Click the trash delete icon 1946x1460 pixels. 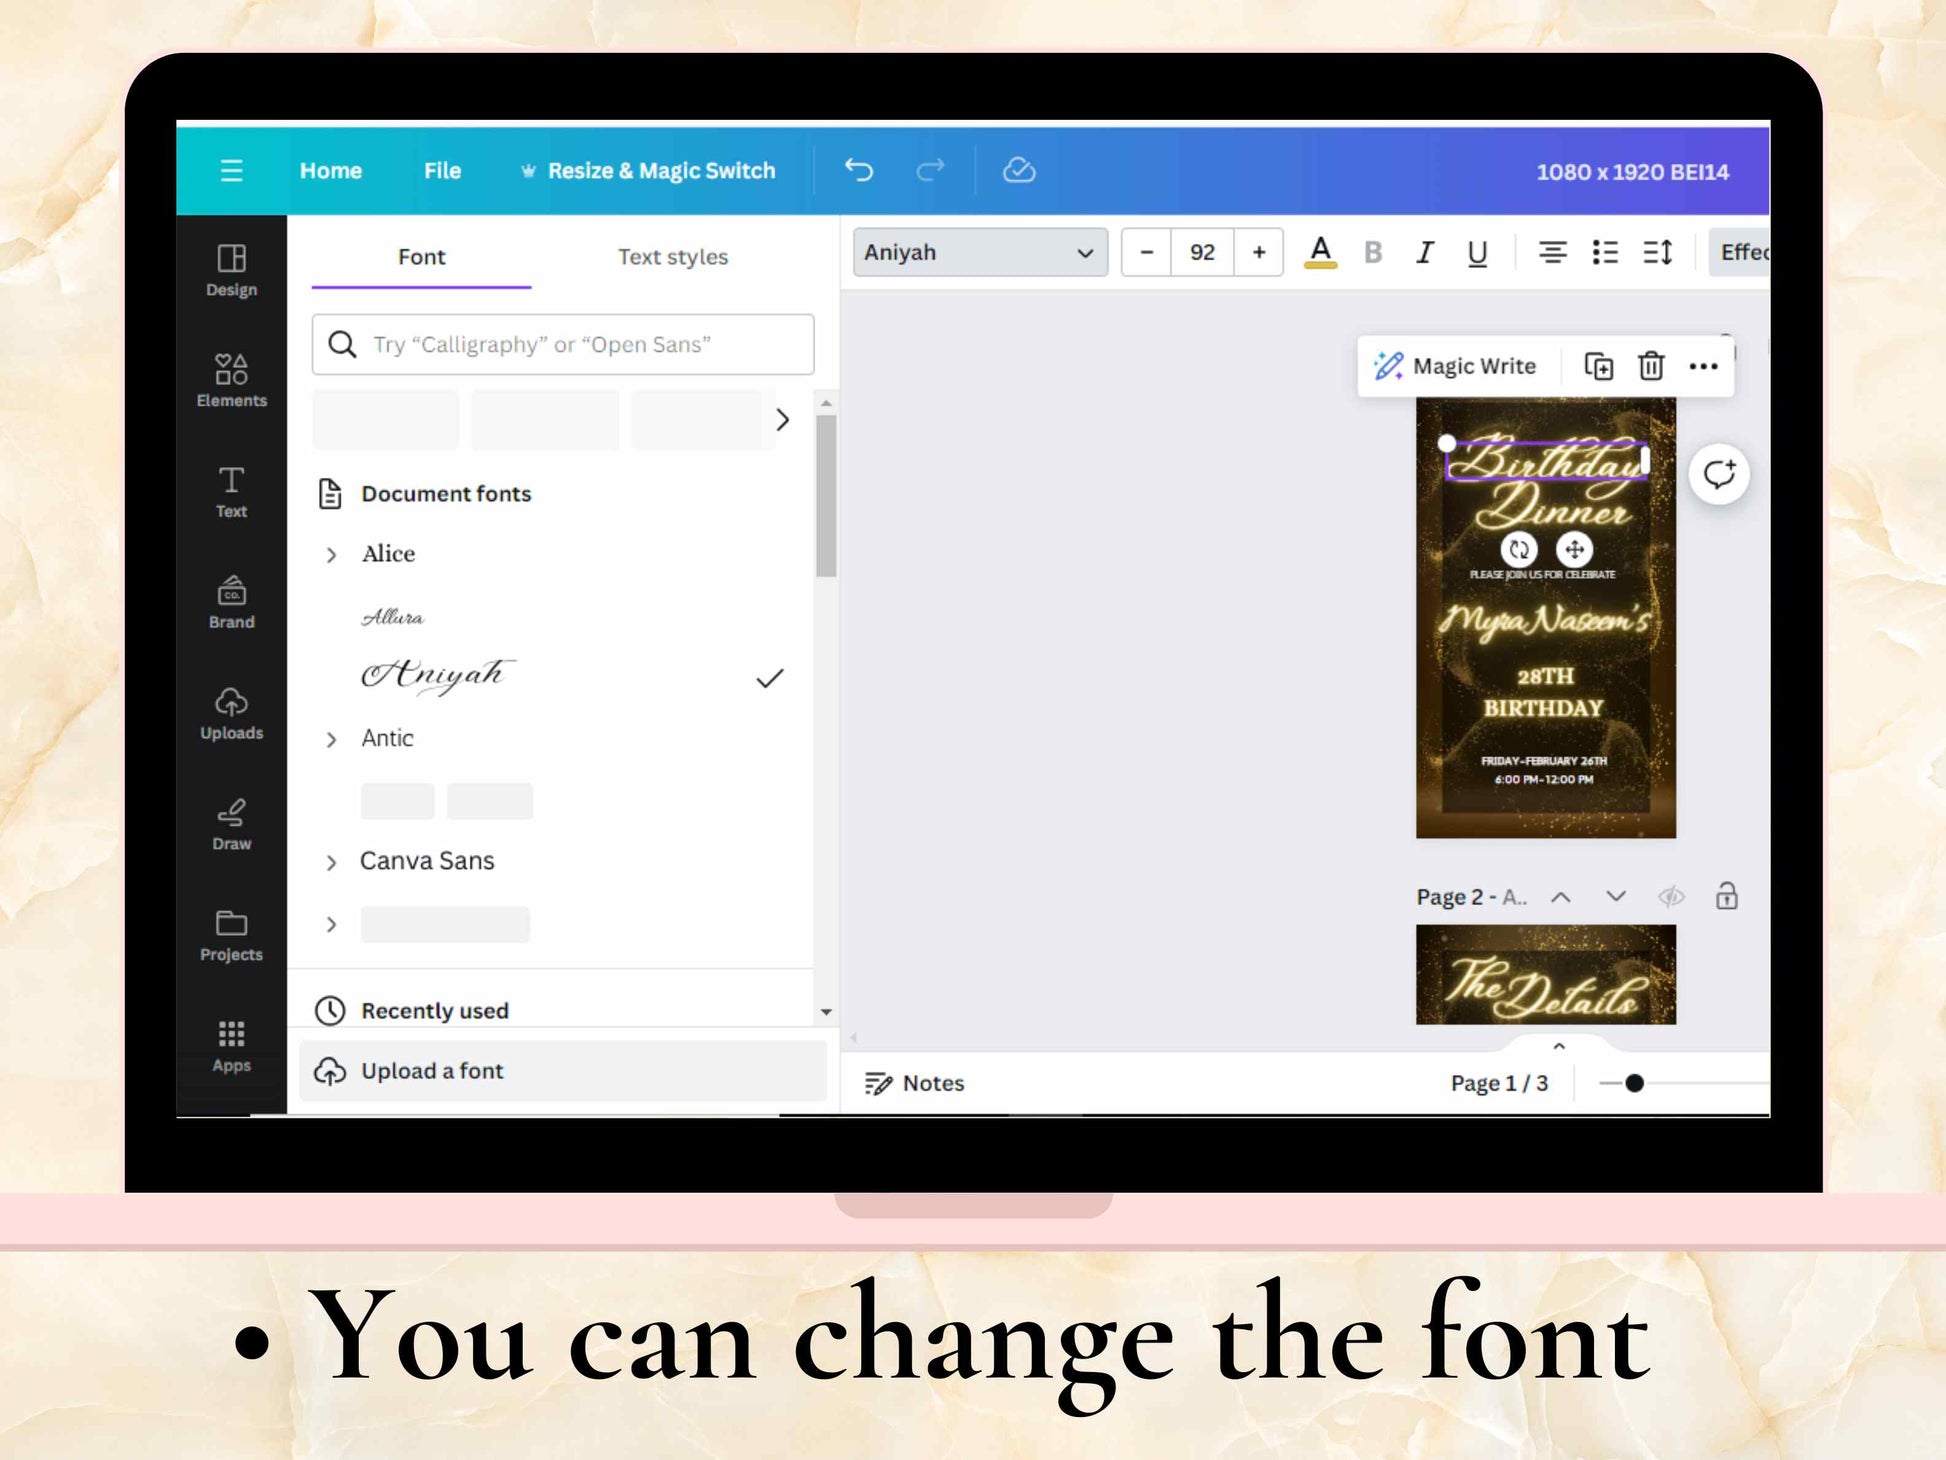tap(1651, 366)
